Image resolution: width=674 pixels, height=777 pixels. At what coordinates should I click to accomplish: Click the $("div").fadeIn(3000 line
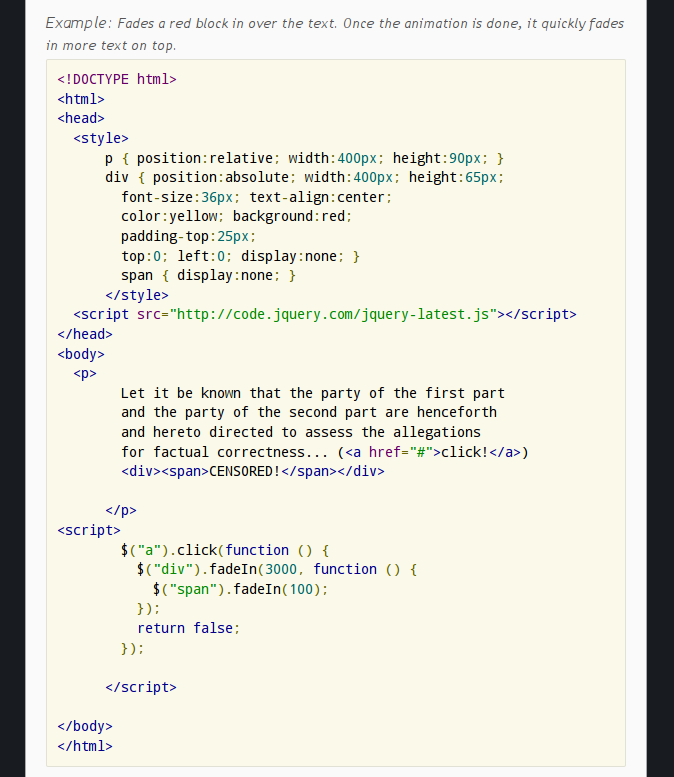point(277,569)
